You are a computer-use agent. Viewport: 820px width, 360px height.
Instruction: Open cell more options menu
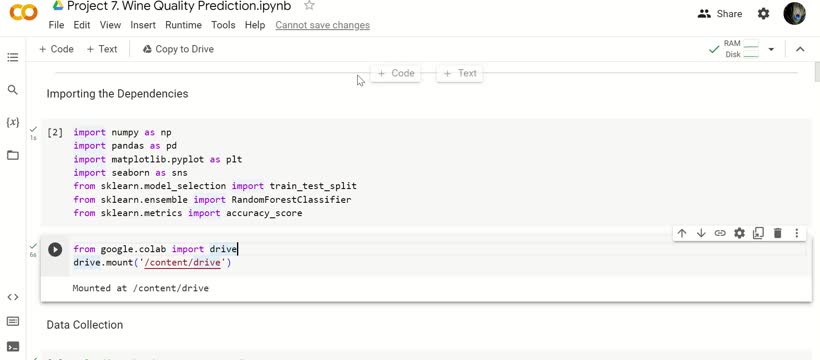click(x=796, y=233)
